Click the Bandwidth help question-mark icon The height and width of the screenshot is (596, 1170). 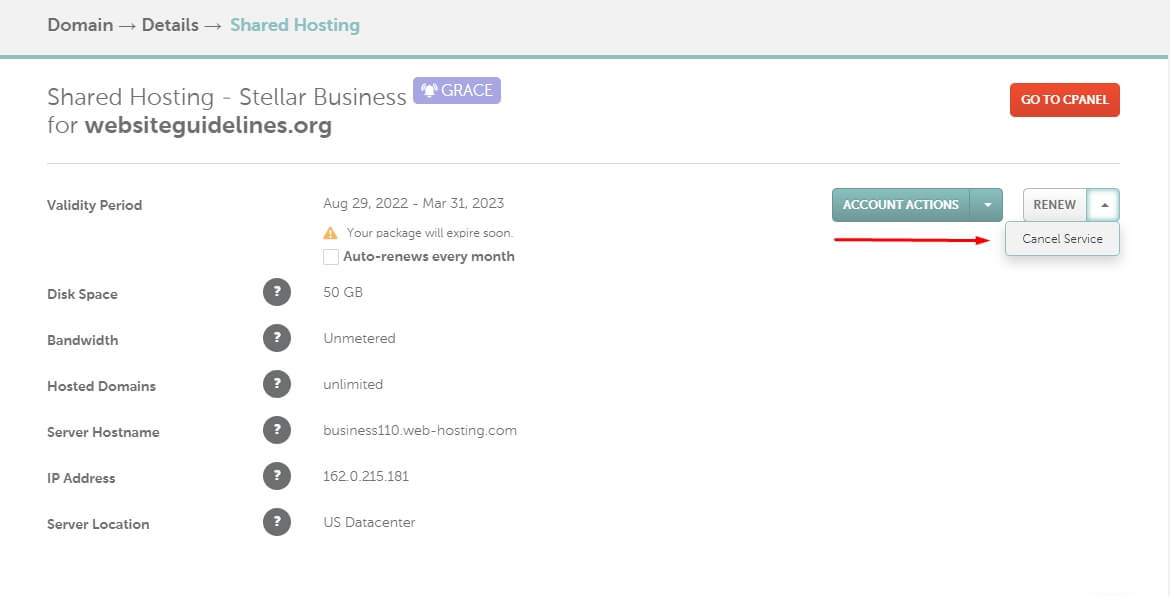[x=277, y=339]
